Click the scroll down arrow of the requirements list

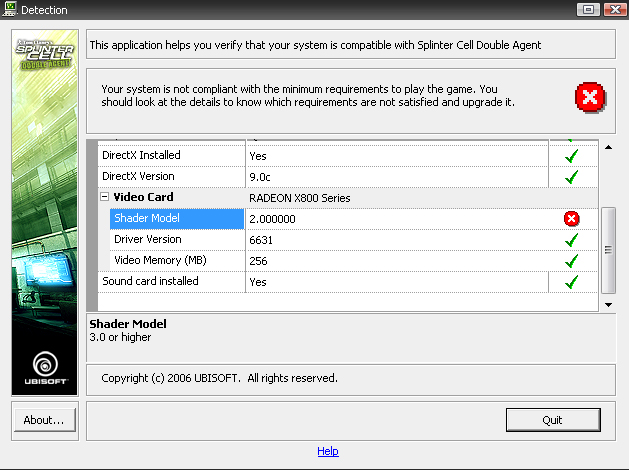click(x=609, y=305)
